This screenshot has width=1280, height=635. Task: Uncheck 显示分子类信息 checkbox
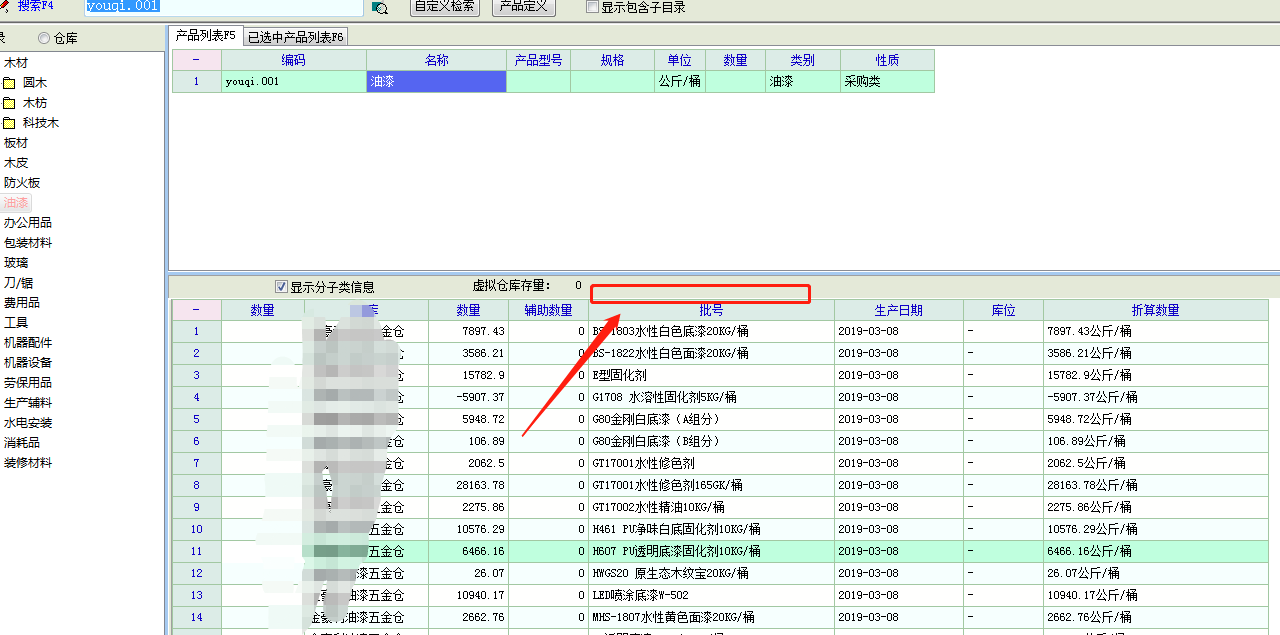point(281,287)
